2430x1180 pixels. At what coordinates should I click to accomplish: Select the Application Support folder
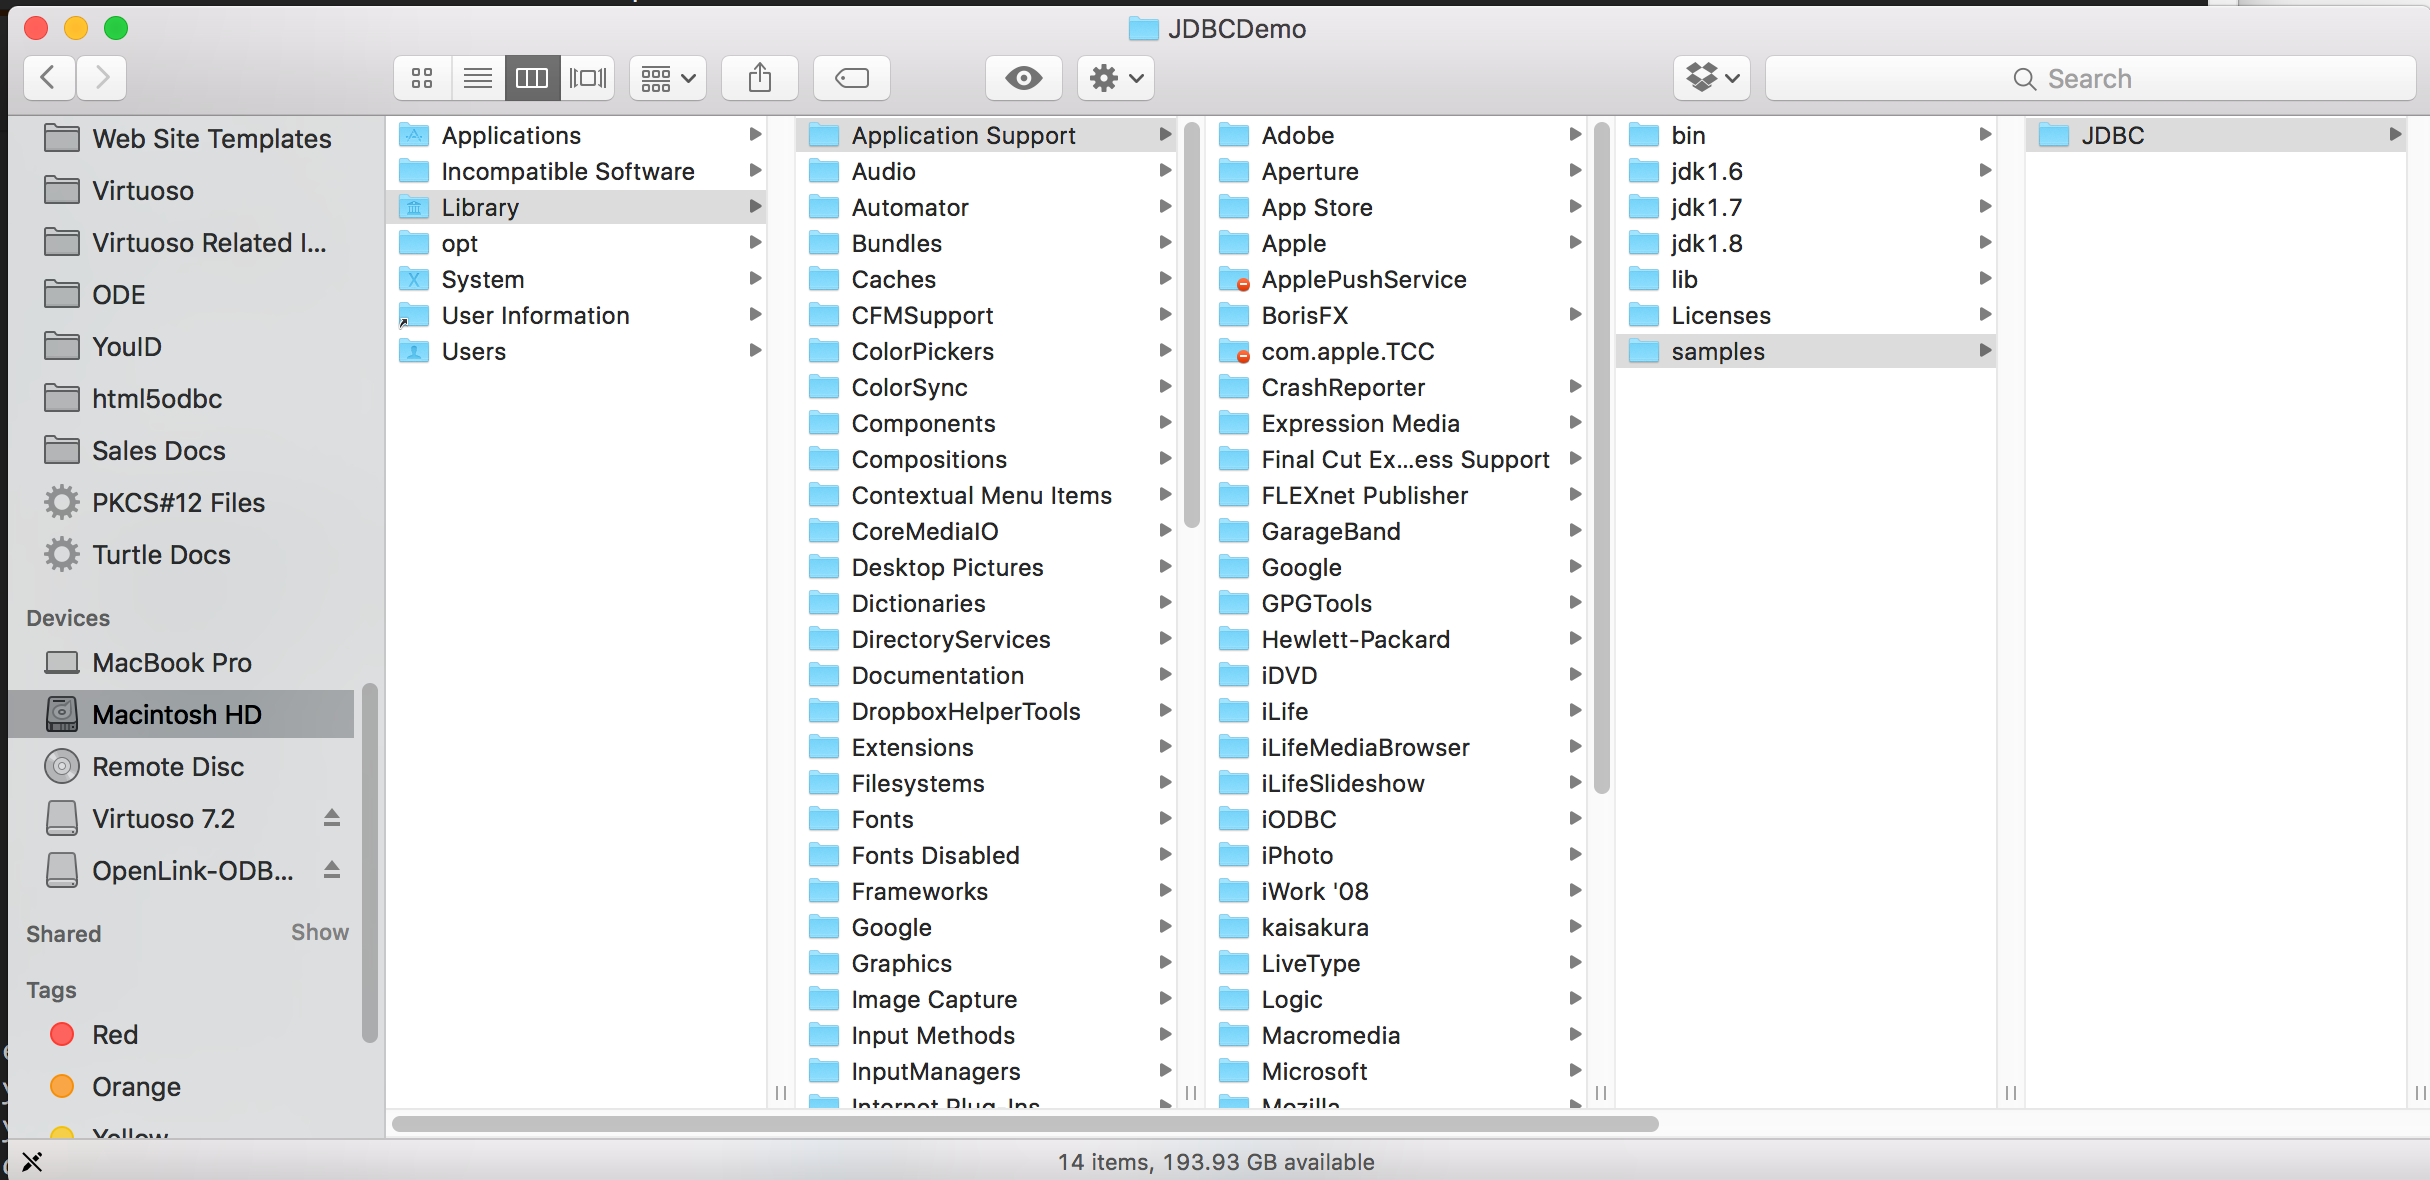pos(988,135)
